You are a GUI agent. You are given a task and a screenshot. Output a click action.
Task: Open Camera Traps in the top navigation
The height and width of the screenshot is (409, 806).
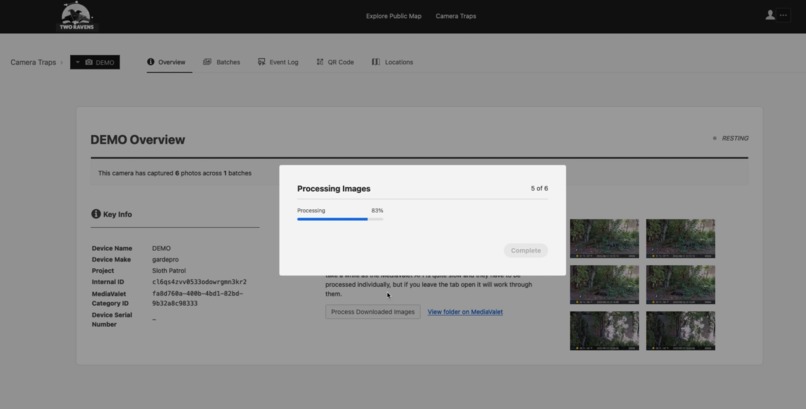click(455, 16)
